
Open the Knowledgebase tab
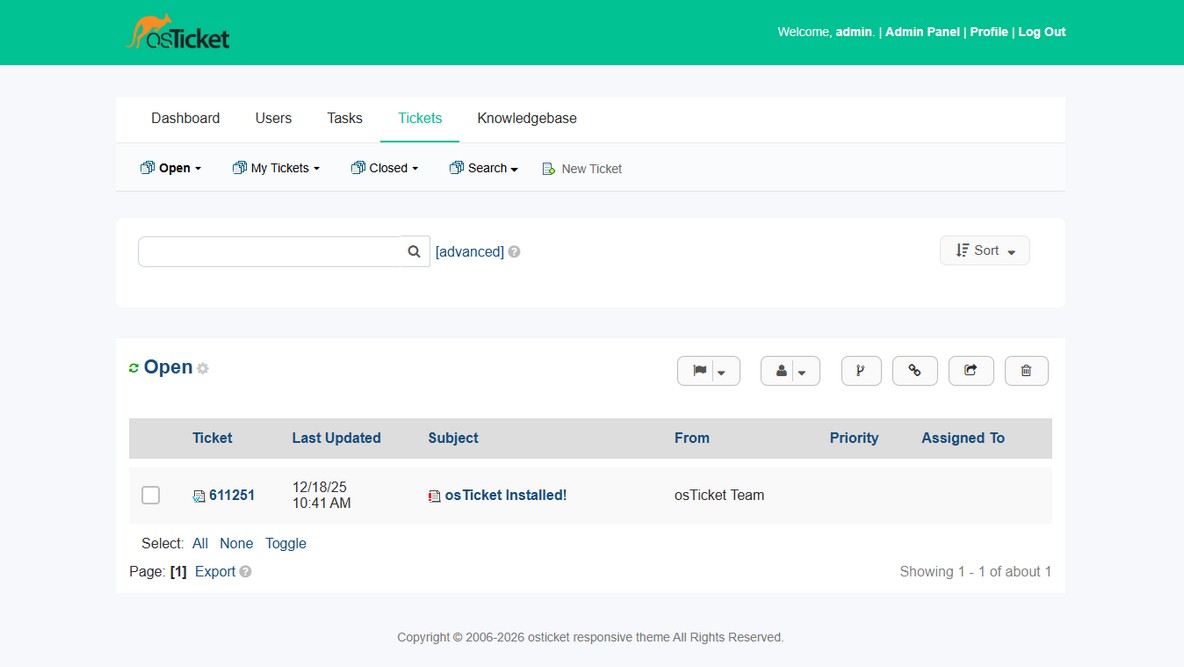[x=526, y=118]
